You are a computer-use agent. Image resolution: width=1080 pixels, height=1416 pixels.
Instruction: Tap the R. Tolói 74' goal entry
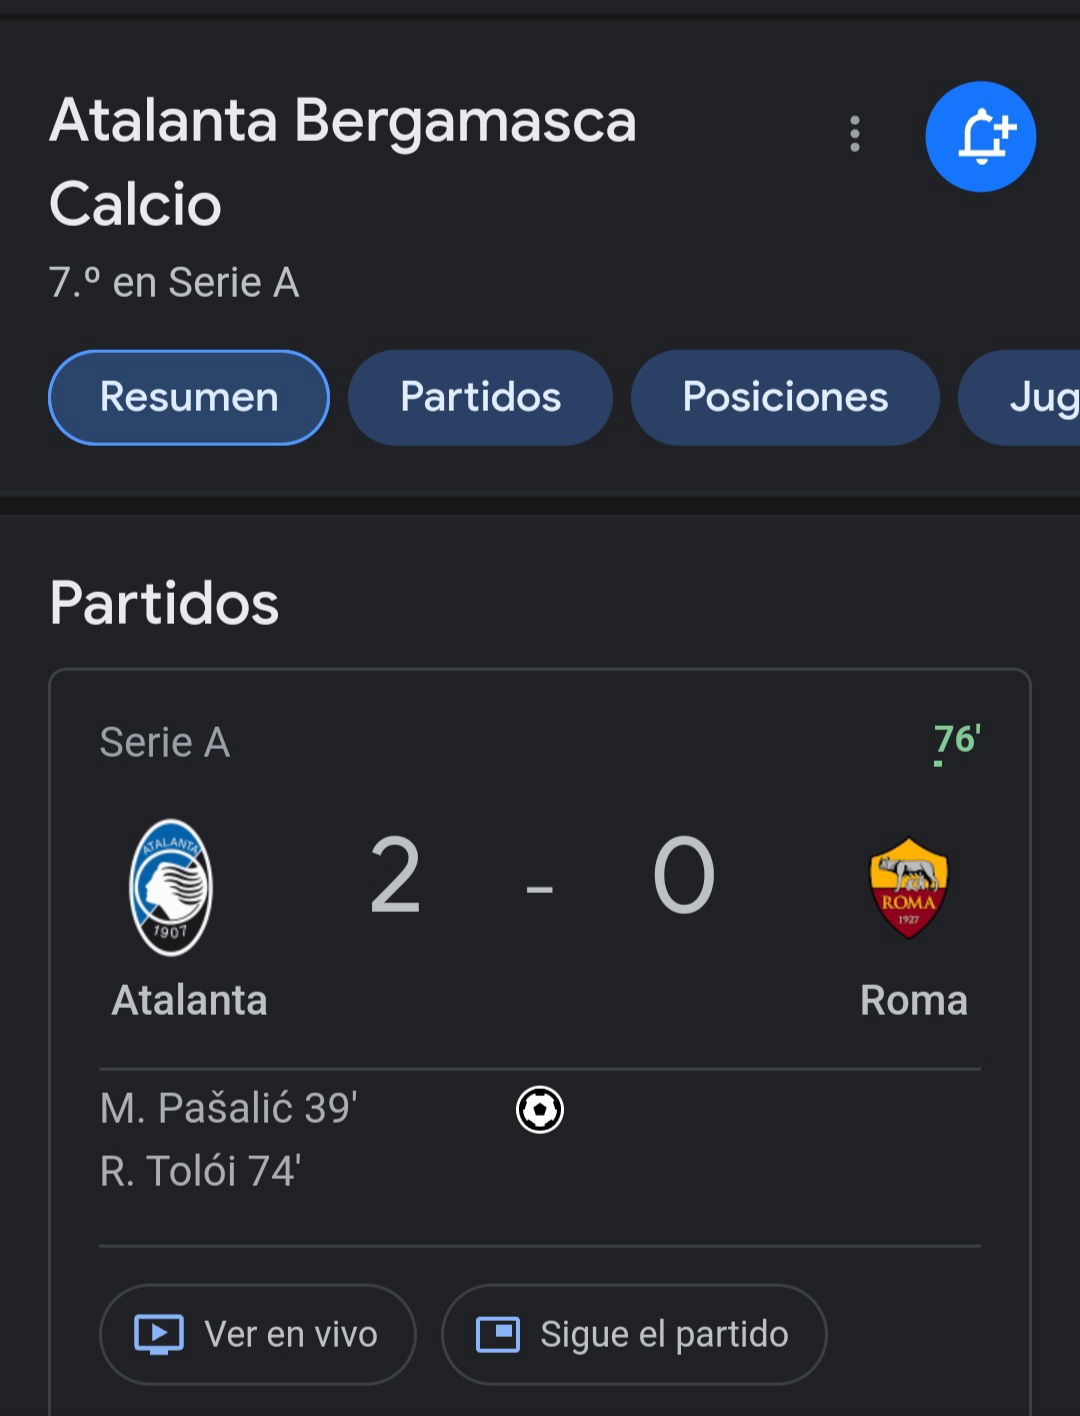point(201,1171)
